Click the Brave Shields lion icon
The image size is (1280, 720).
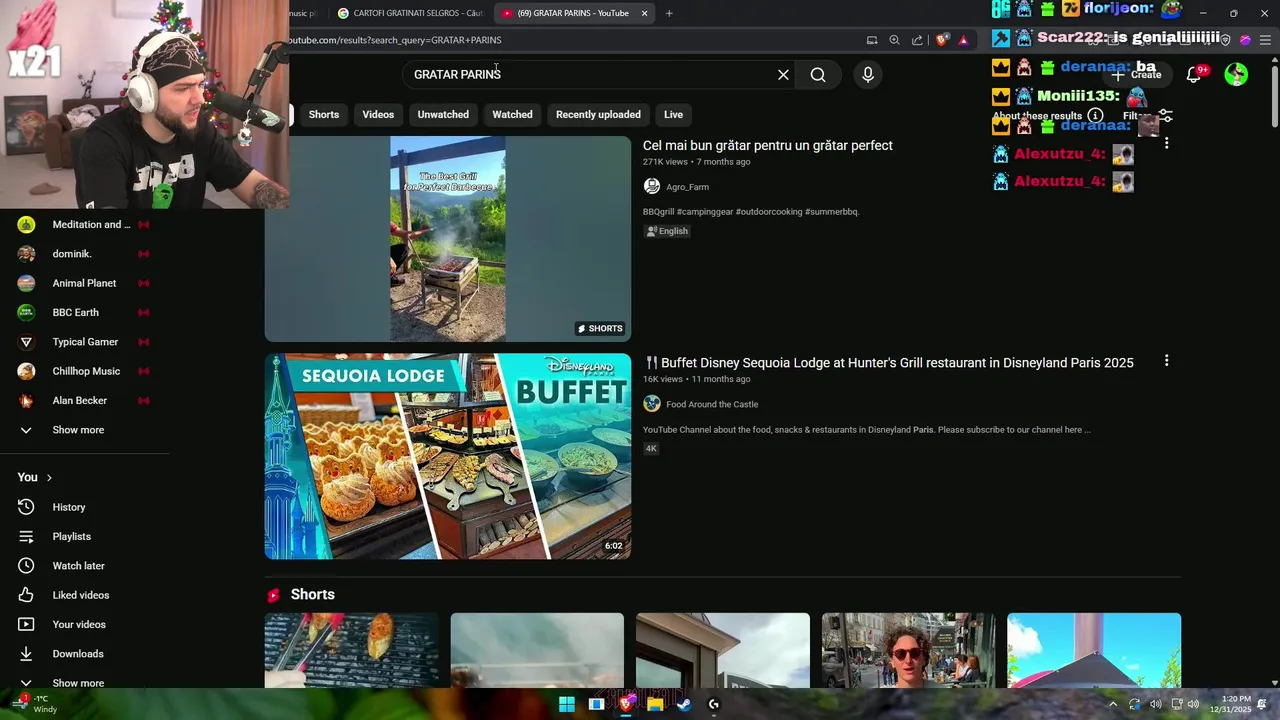[x=941, y=40]
